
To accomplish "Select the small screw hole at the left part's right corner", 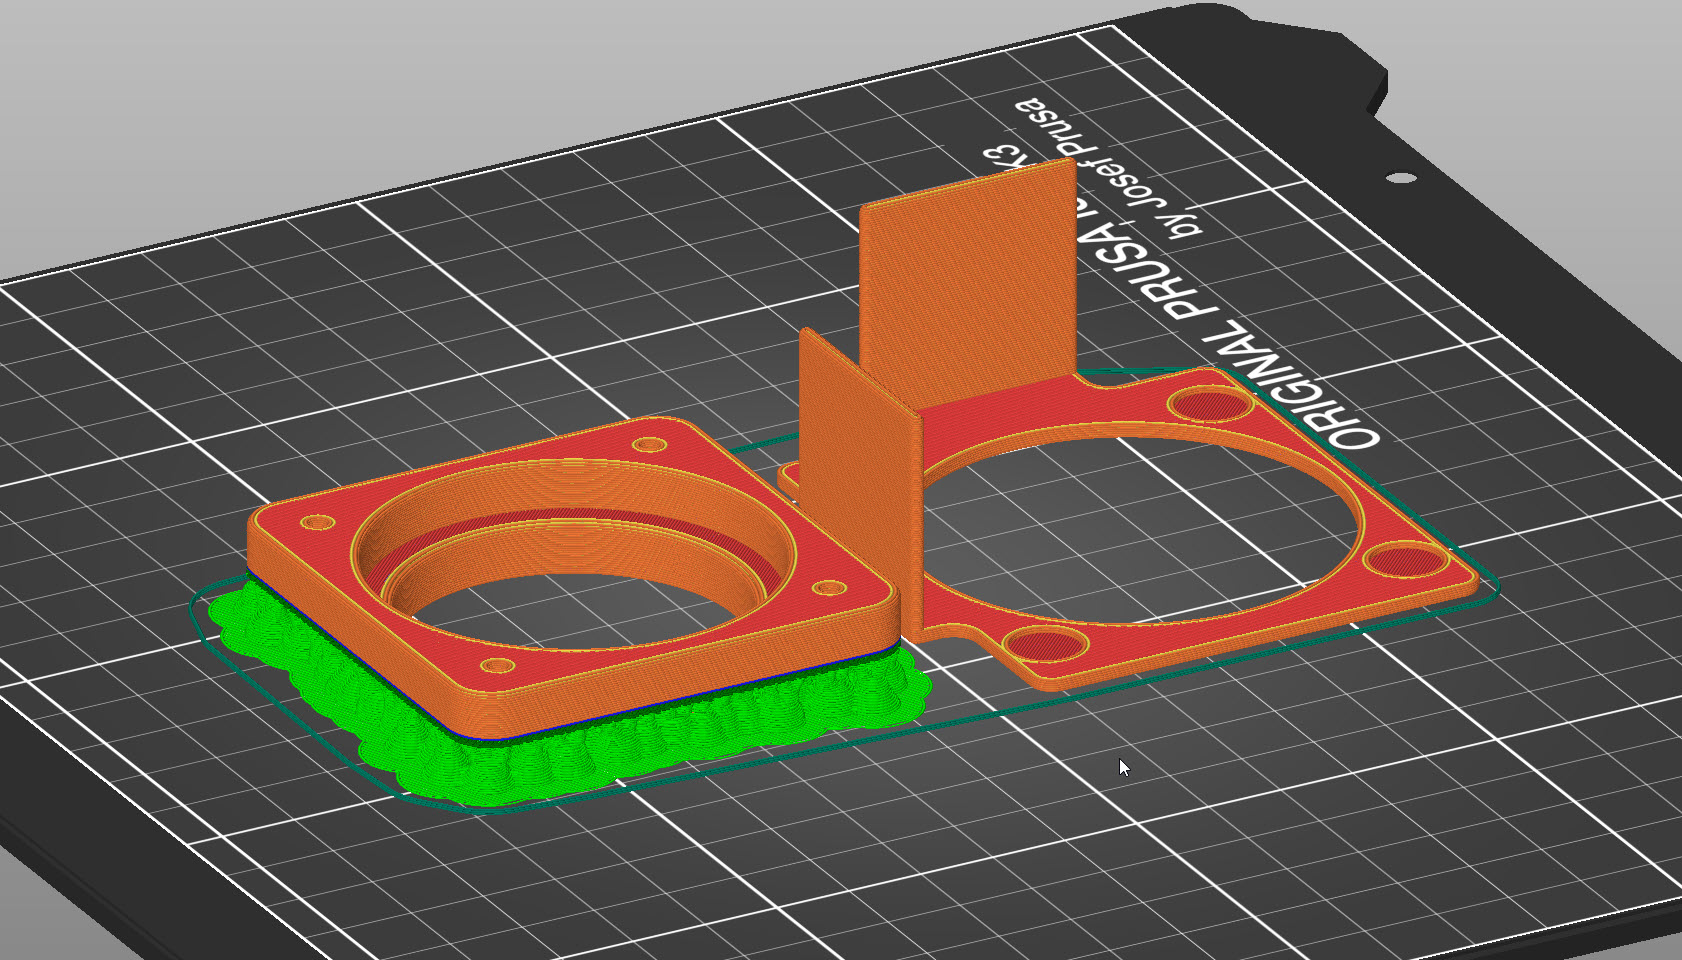I will click(828, 589).
